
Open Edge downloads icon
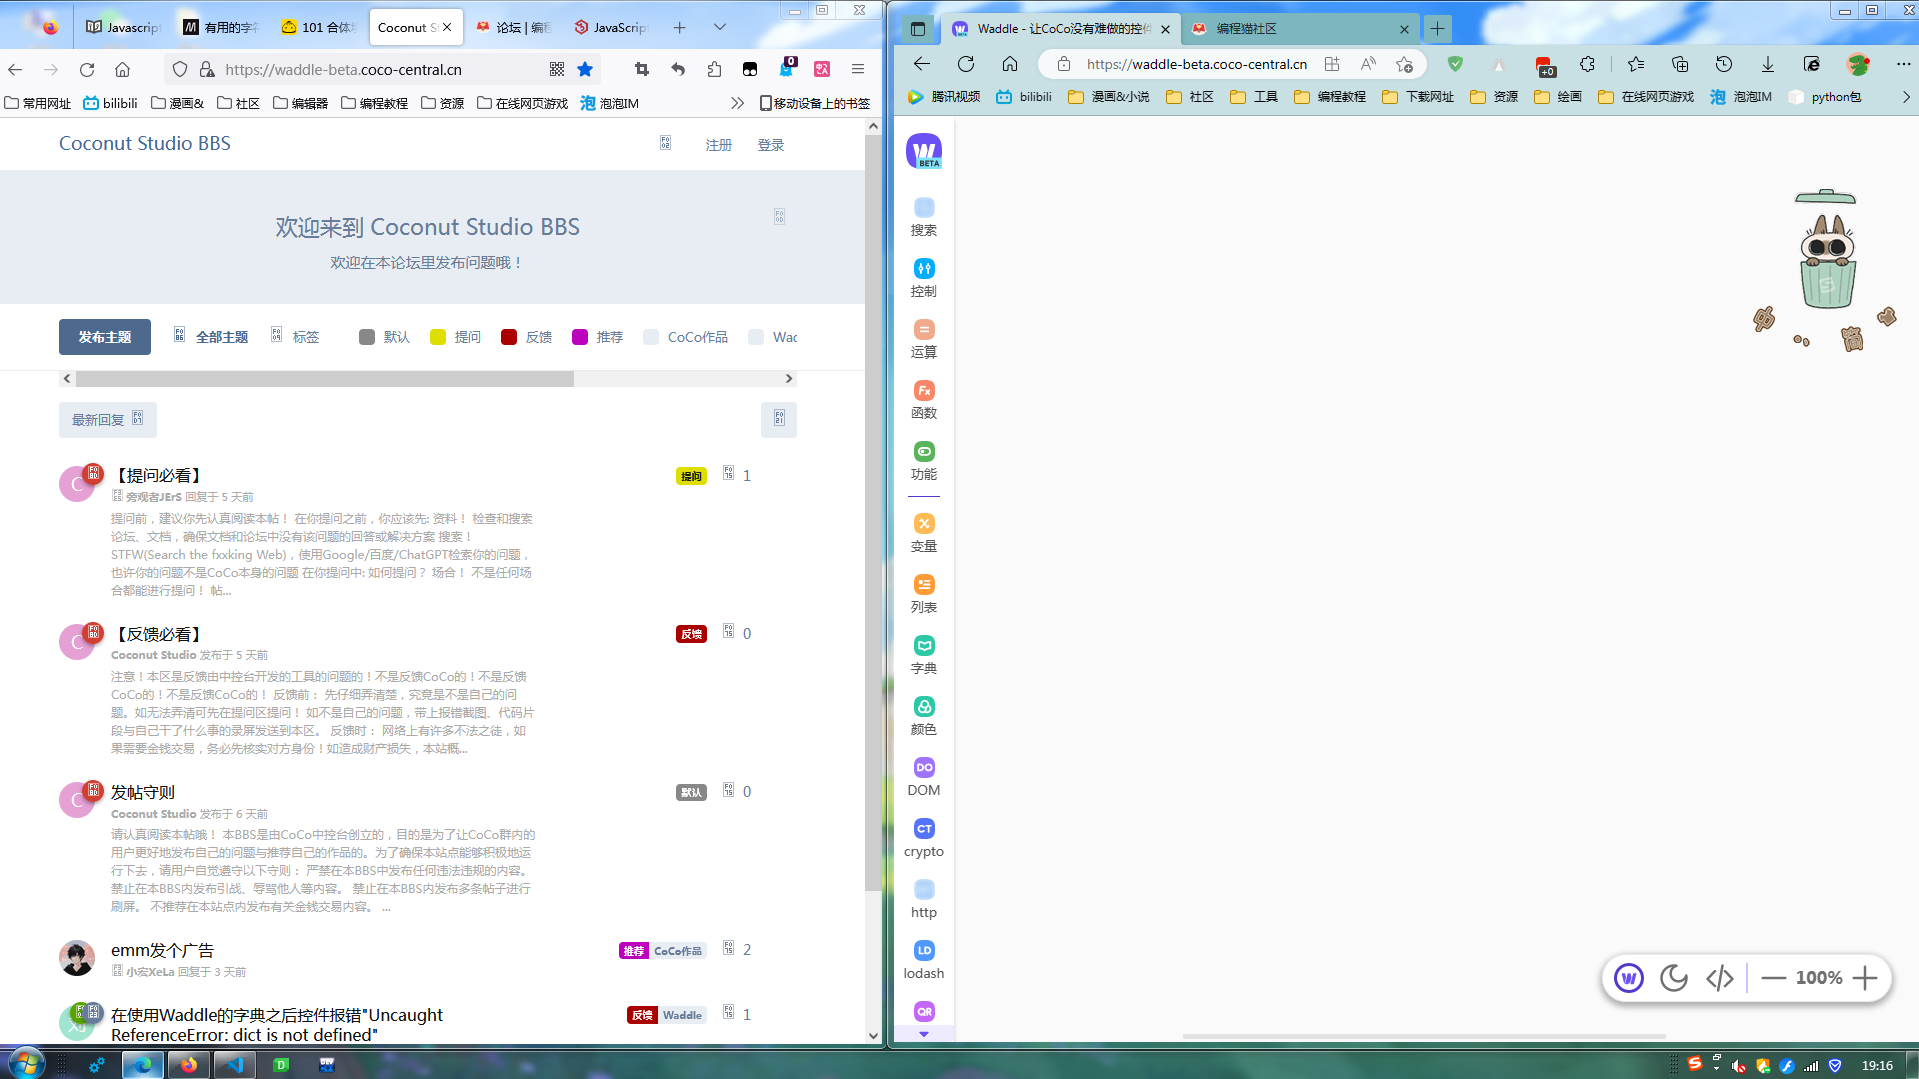pyautogui.click(x=1768, y=64)
